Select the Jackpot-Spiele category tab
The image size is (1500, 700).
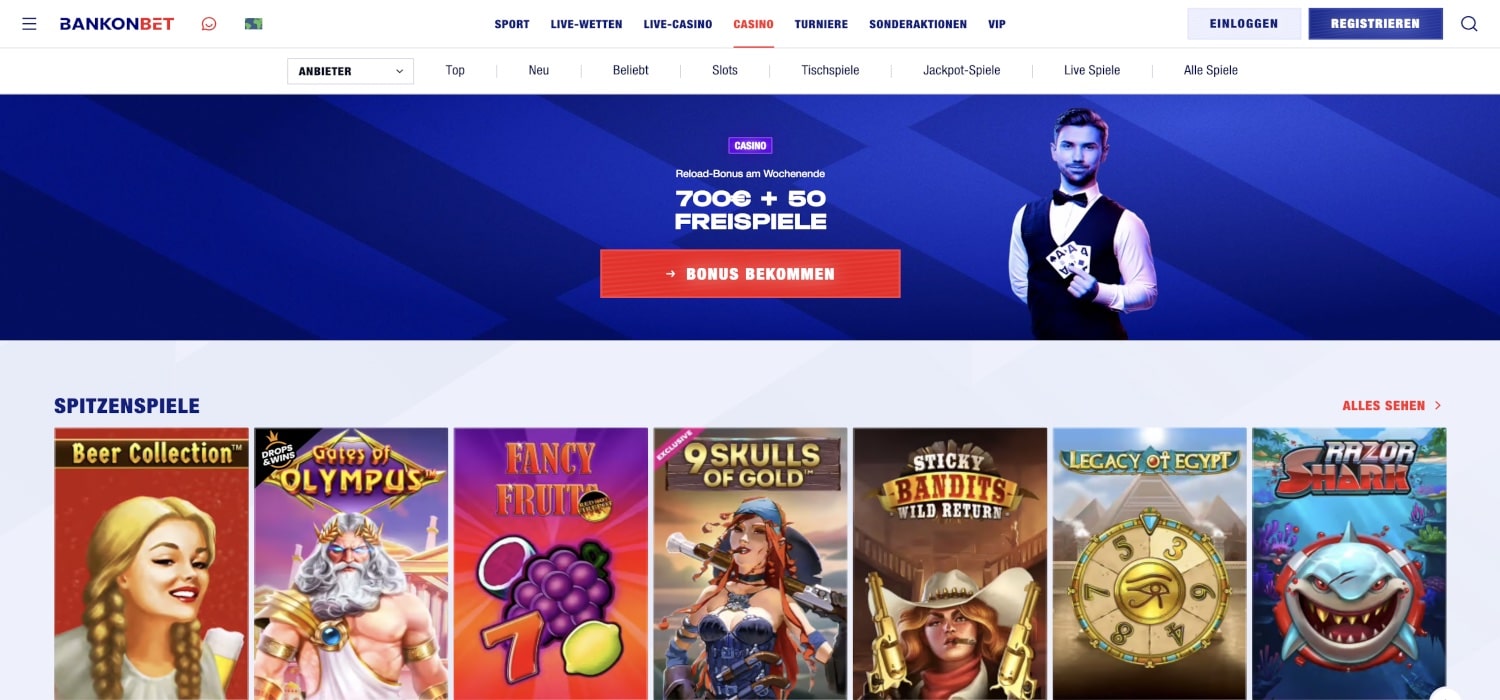(961, 70)
